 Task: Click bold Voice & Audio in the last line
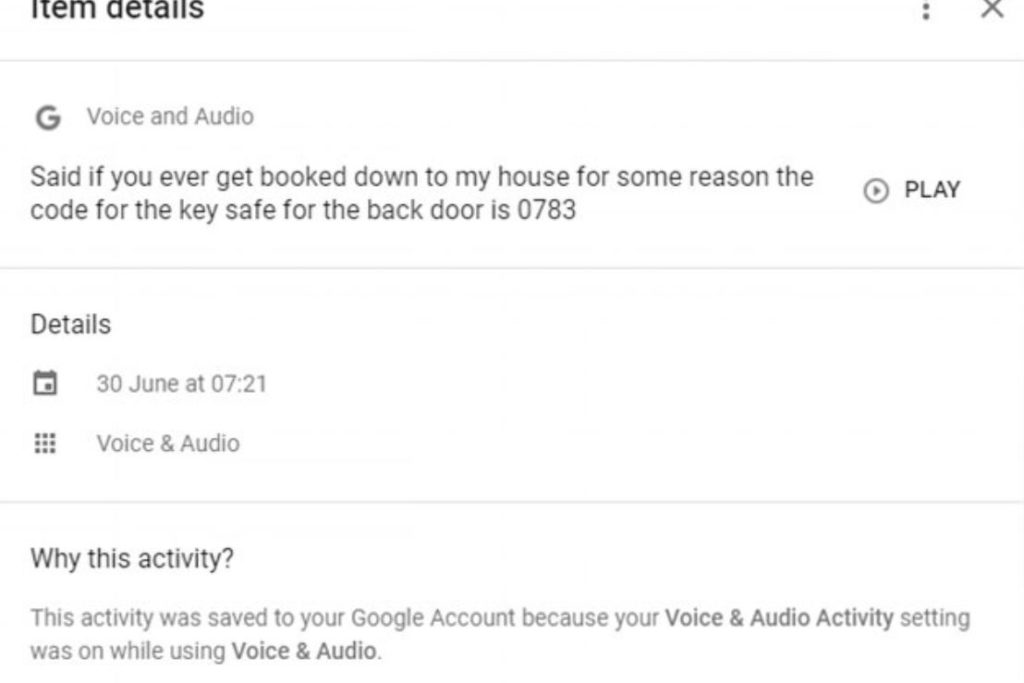(303, 652)
